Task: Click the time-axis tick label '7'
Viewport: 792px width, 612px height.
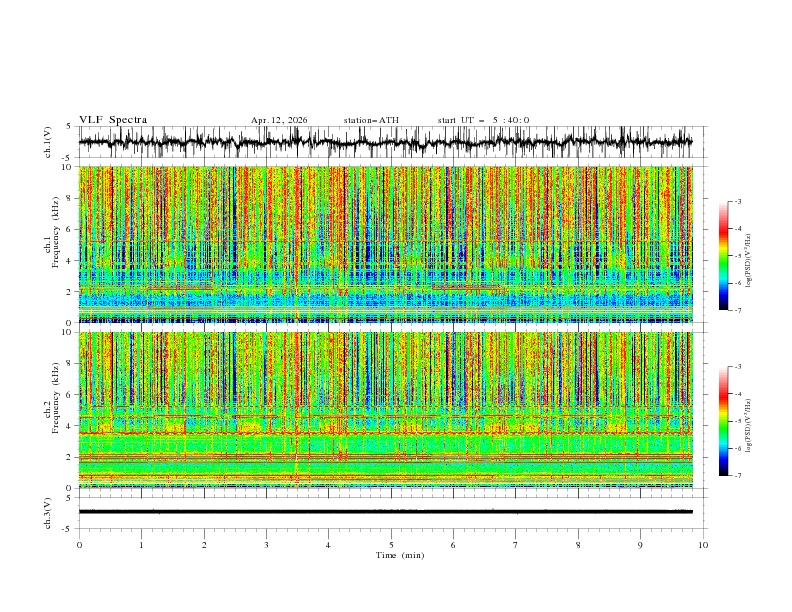Action: (x=516, y=545)
